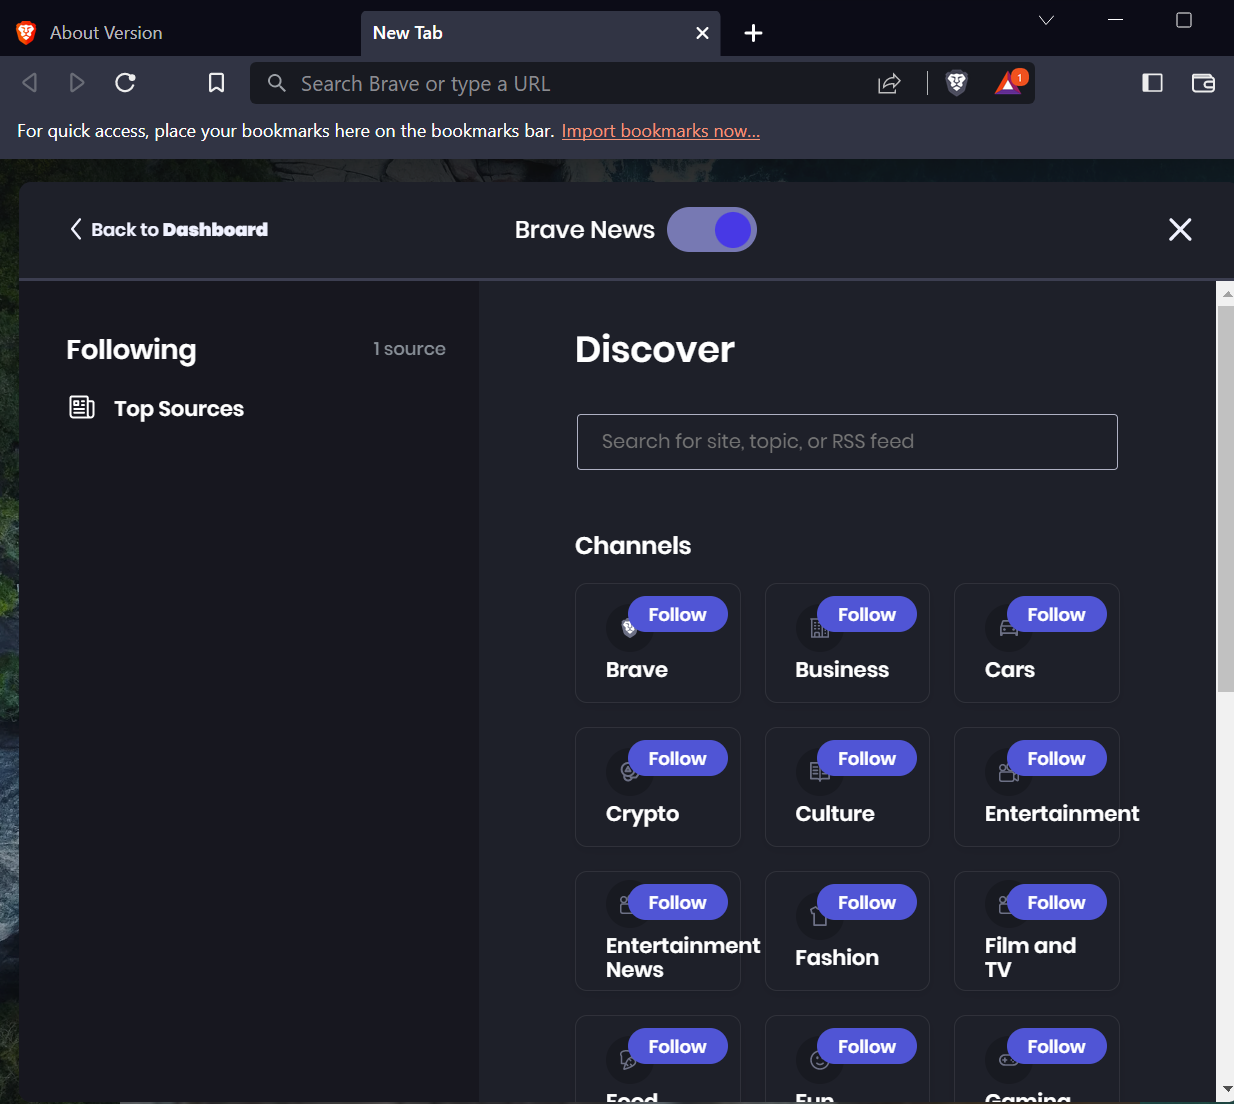Follow the Entertainment channel
Viewport: 1234px width, 1104px height.
click(x=1056, y=758)
